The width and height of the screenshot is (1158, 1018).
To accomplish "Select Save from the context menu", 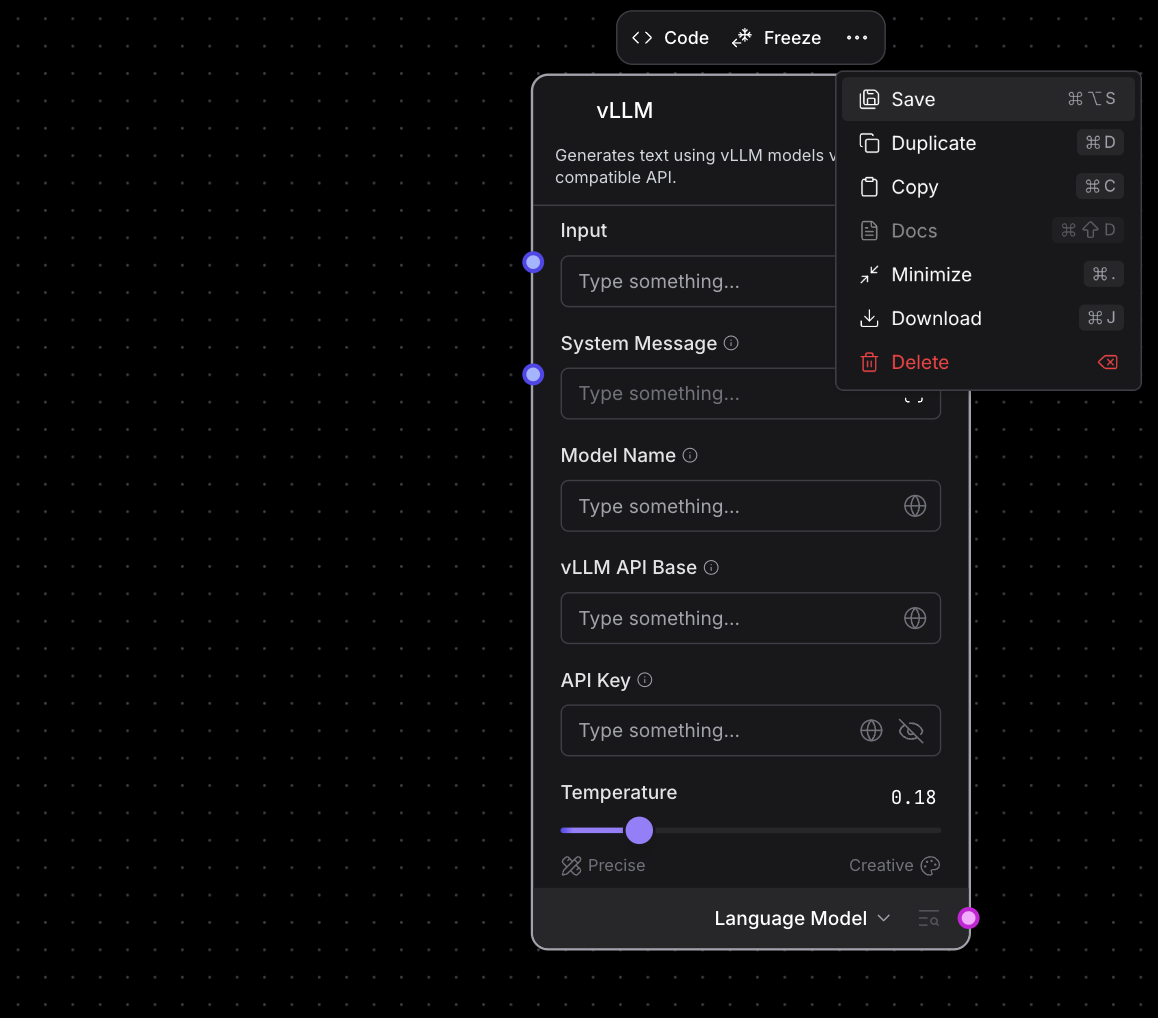I will (x=988, y=99).
